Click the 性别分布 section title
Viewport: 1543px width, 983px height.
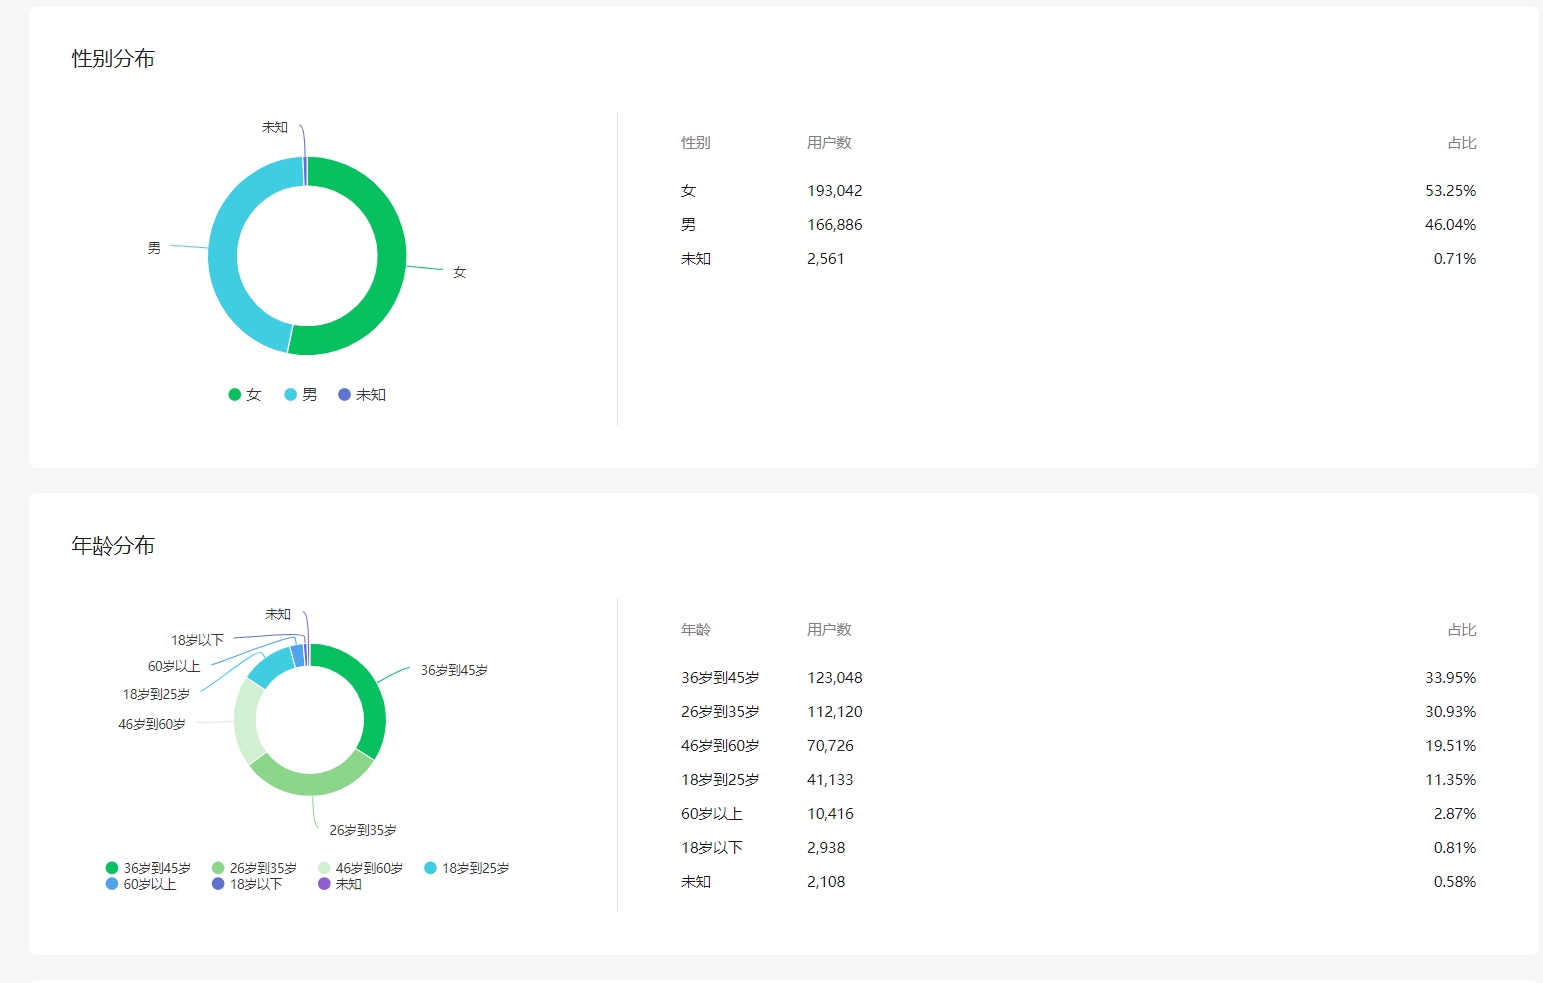point(113,59)
